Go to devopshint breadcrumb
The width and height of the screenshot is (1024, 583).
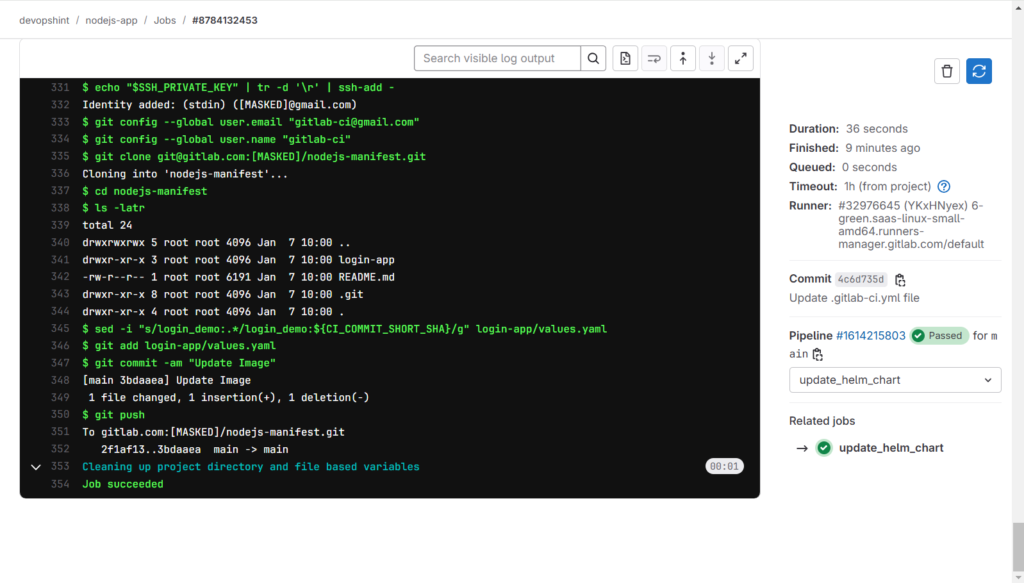[44, 20]
